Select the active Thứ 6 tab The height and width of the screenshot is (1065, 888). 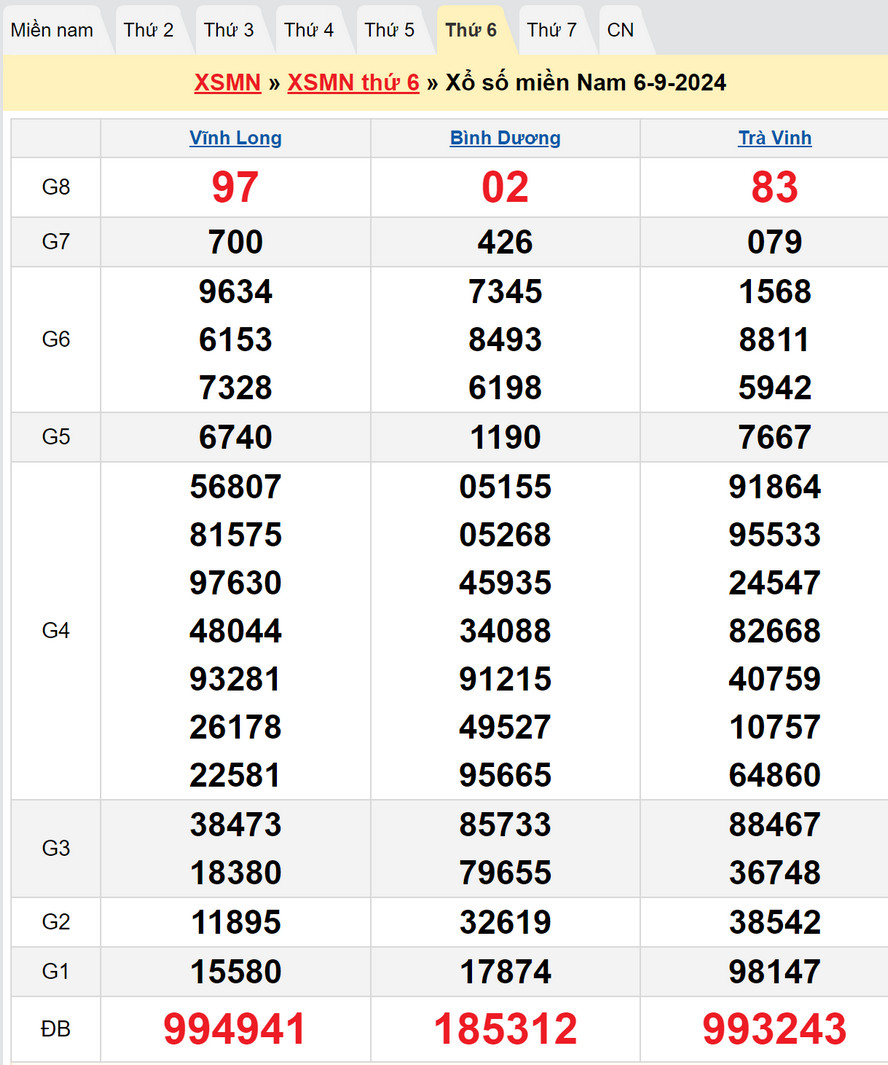click(x=471, y=30)
